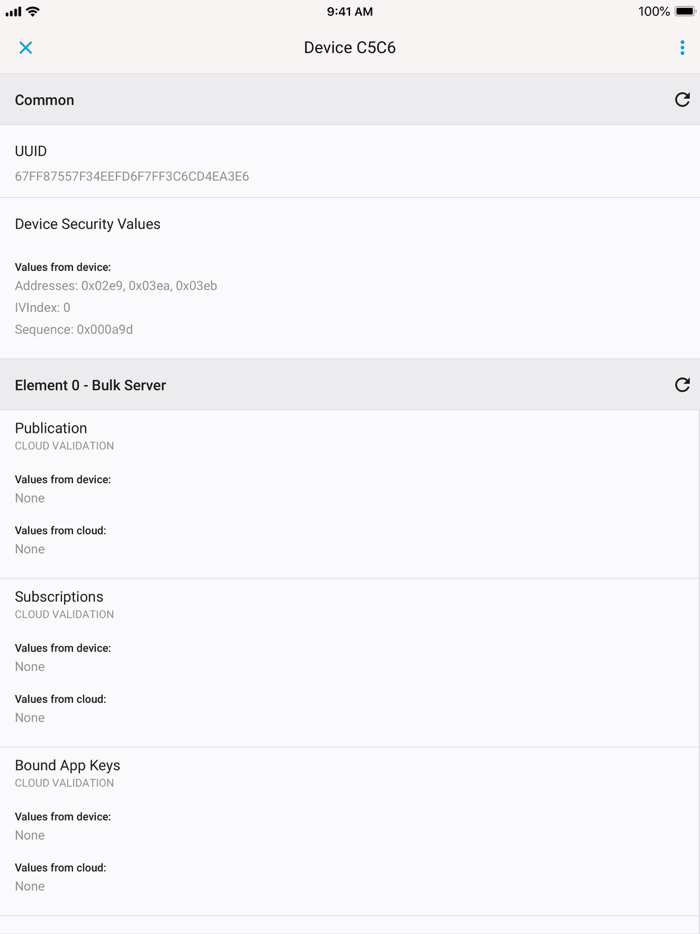Tap the Device C5C6 title
Screen dimensions: 700x934
[350, 47]
